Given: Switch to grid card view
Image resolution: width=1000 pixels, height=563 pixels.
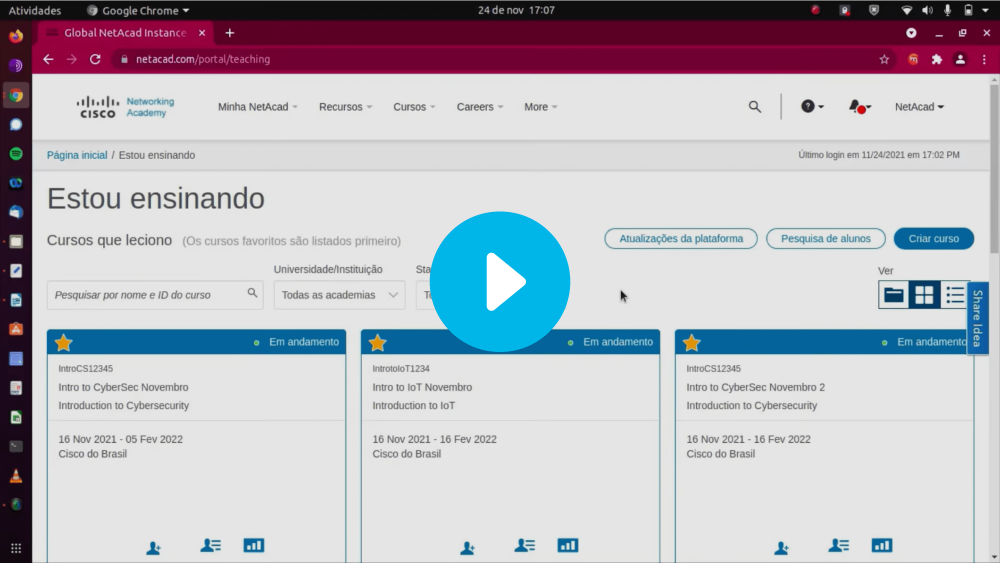Looking at the screenshot, I should (x=924, y=295).
